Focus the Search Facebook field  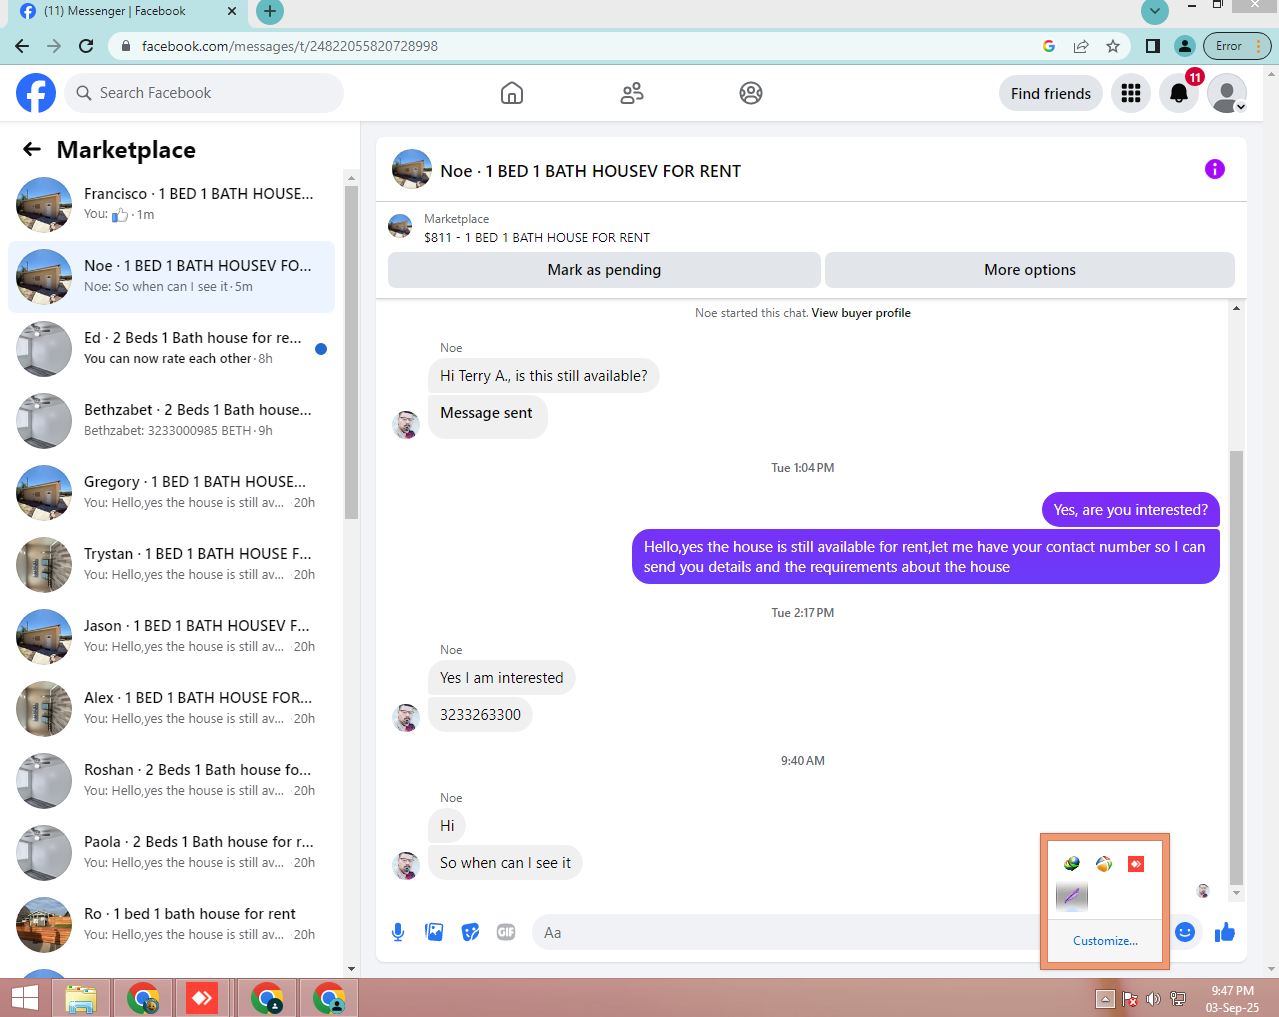(x=204, y=93)
